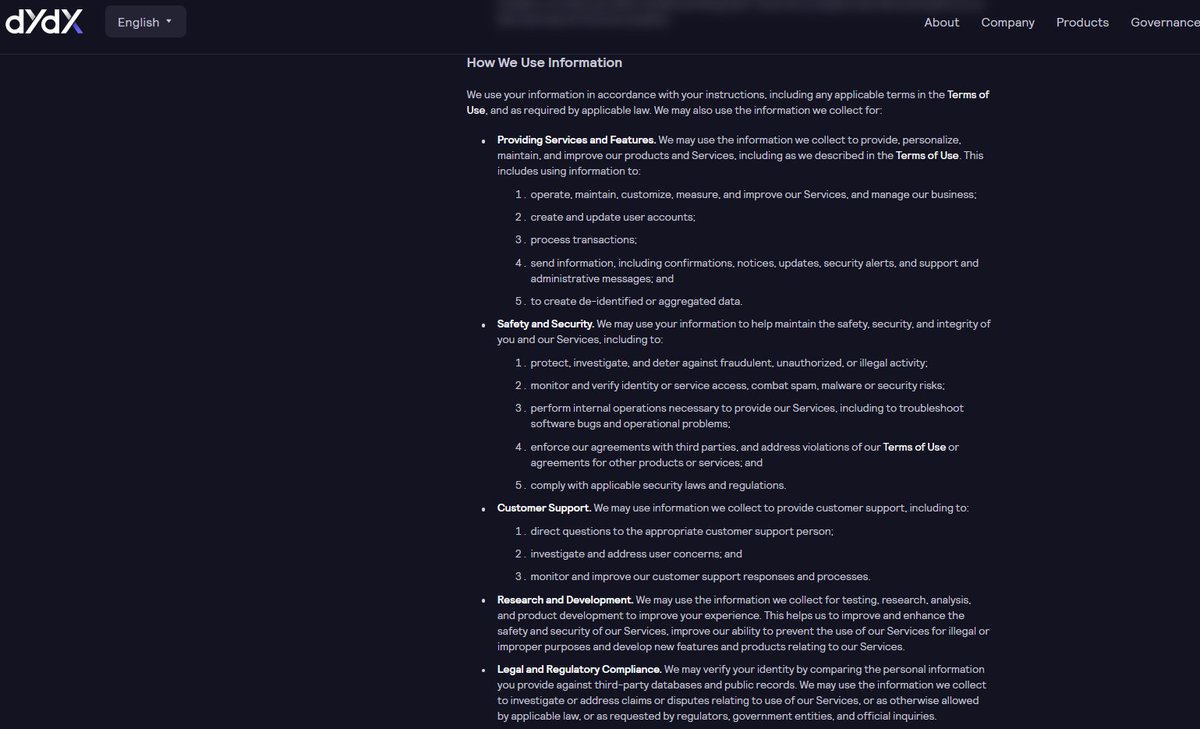
Task: Click 'Legal and Regulatory Compliance.' bold text
Action: click(x=579, y=669)
